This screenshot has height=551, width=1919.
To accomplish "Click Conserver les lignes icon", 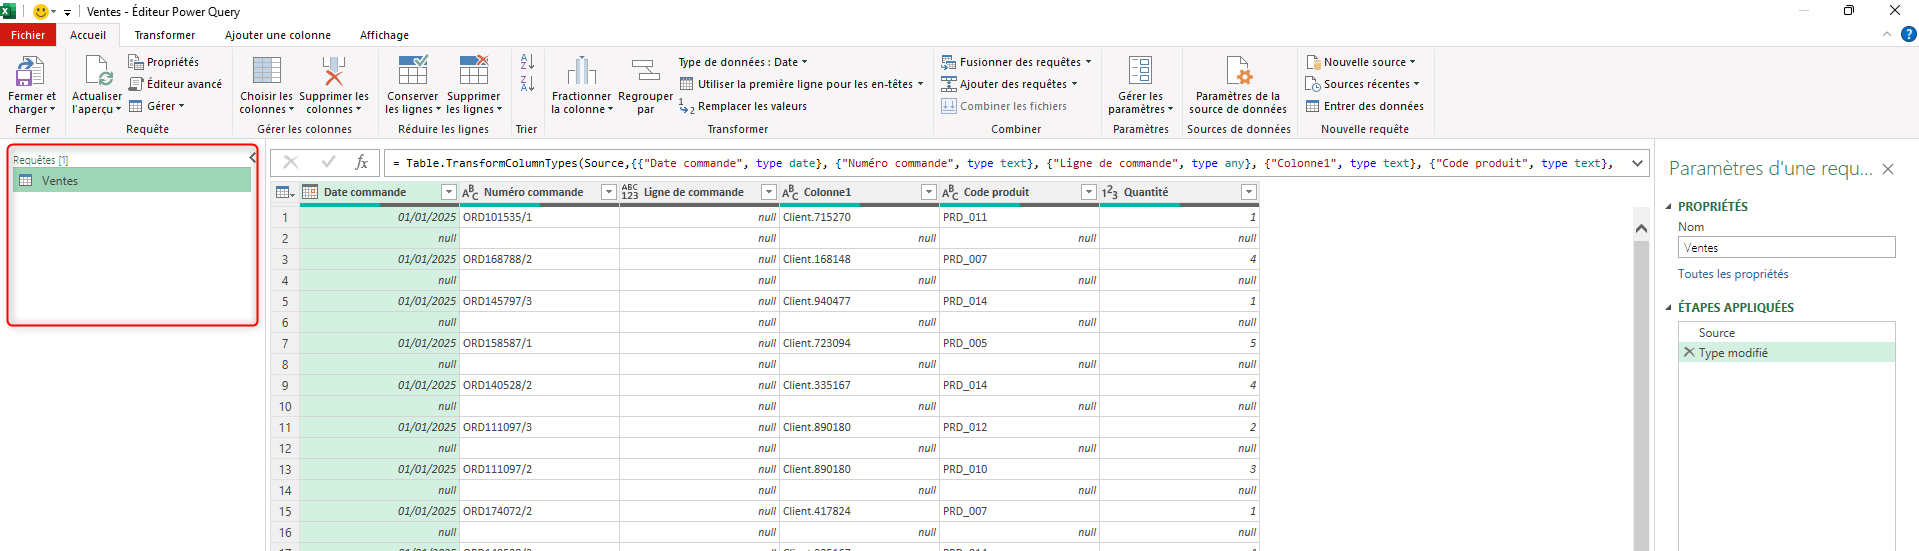I will 413,71.
